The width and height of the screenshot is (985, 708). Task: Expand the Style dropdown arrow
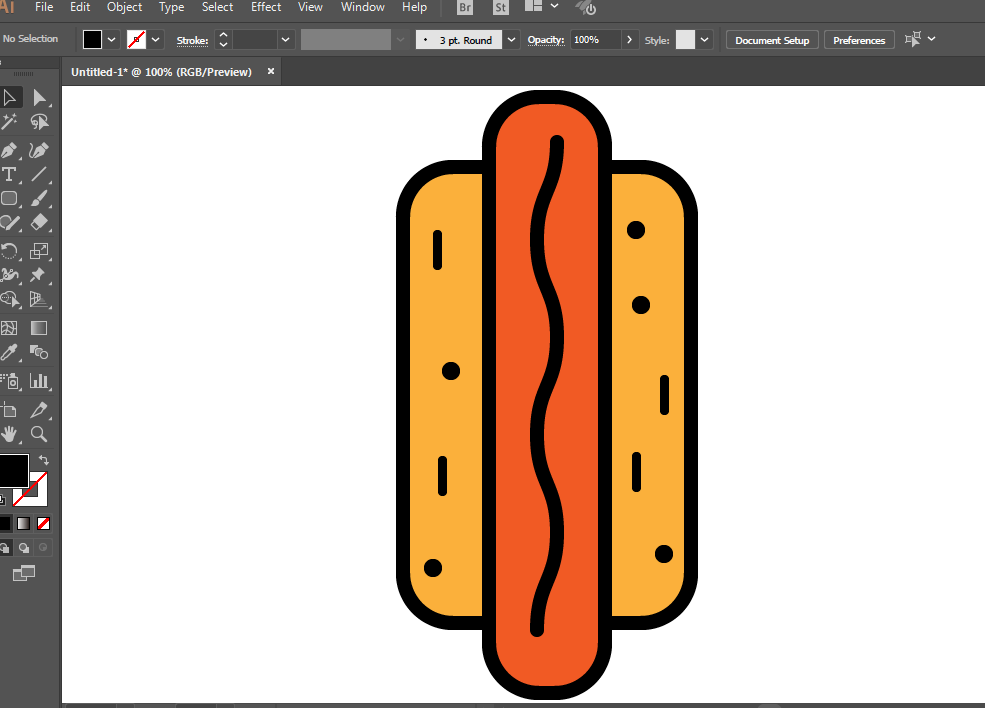point(705,40)
